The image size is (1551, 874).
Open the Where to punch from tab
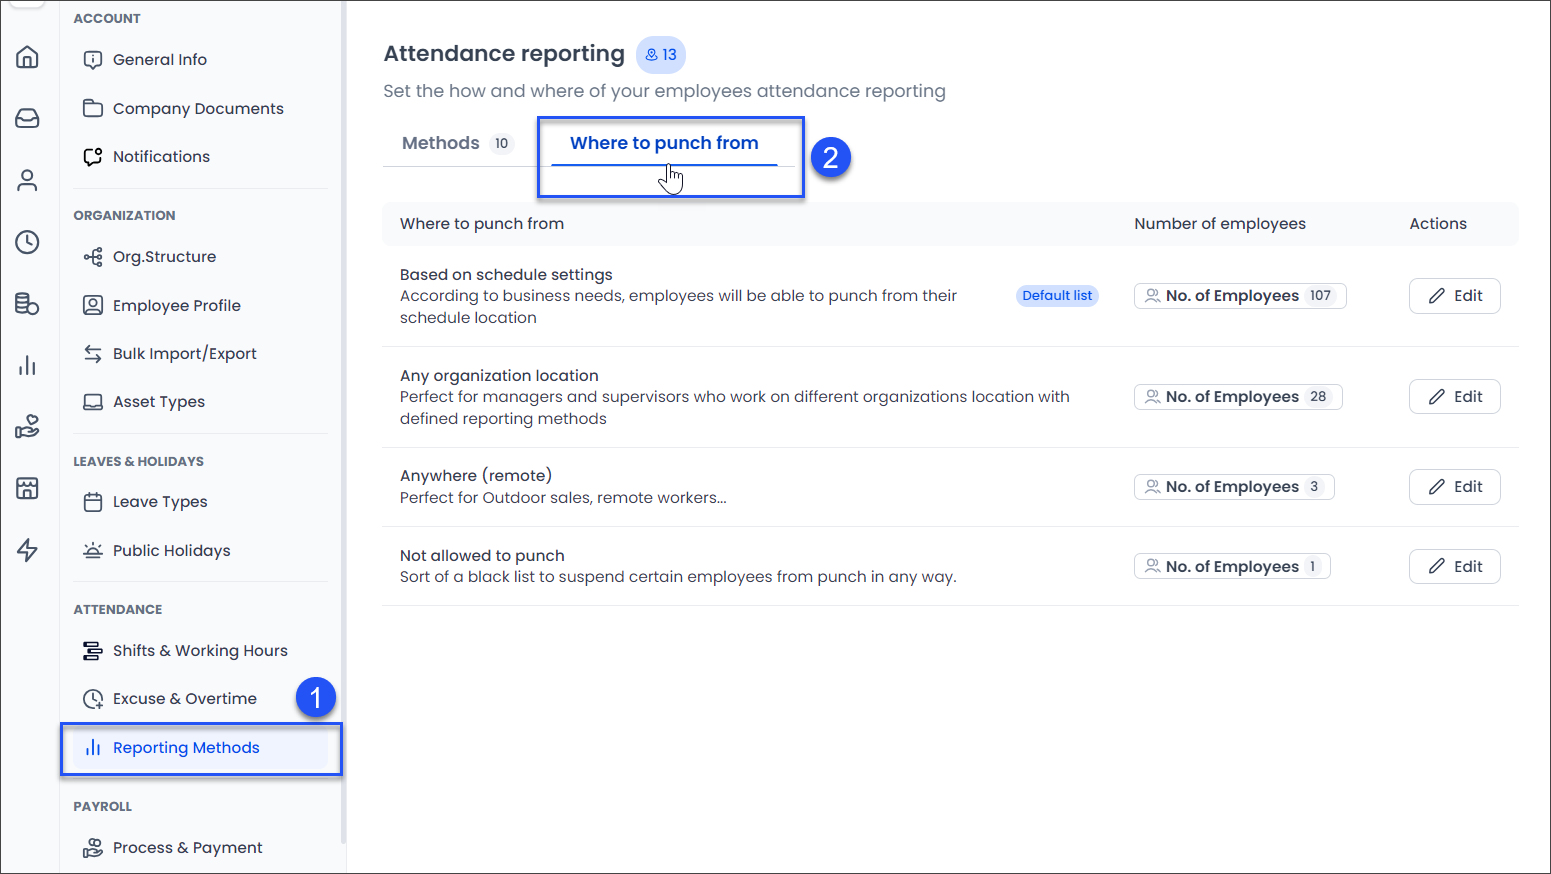(662, 143)
